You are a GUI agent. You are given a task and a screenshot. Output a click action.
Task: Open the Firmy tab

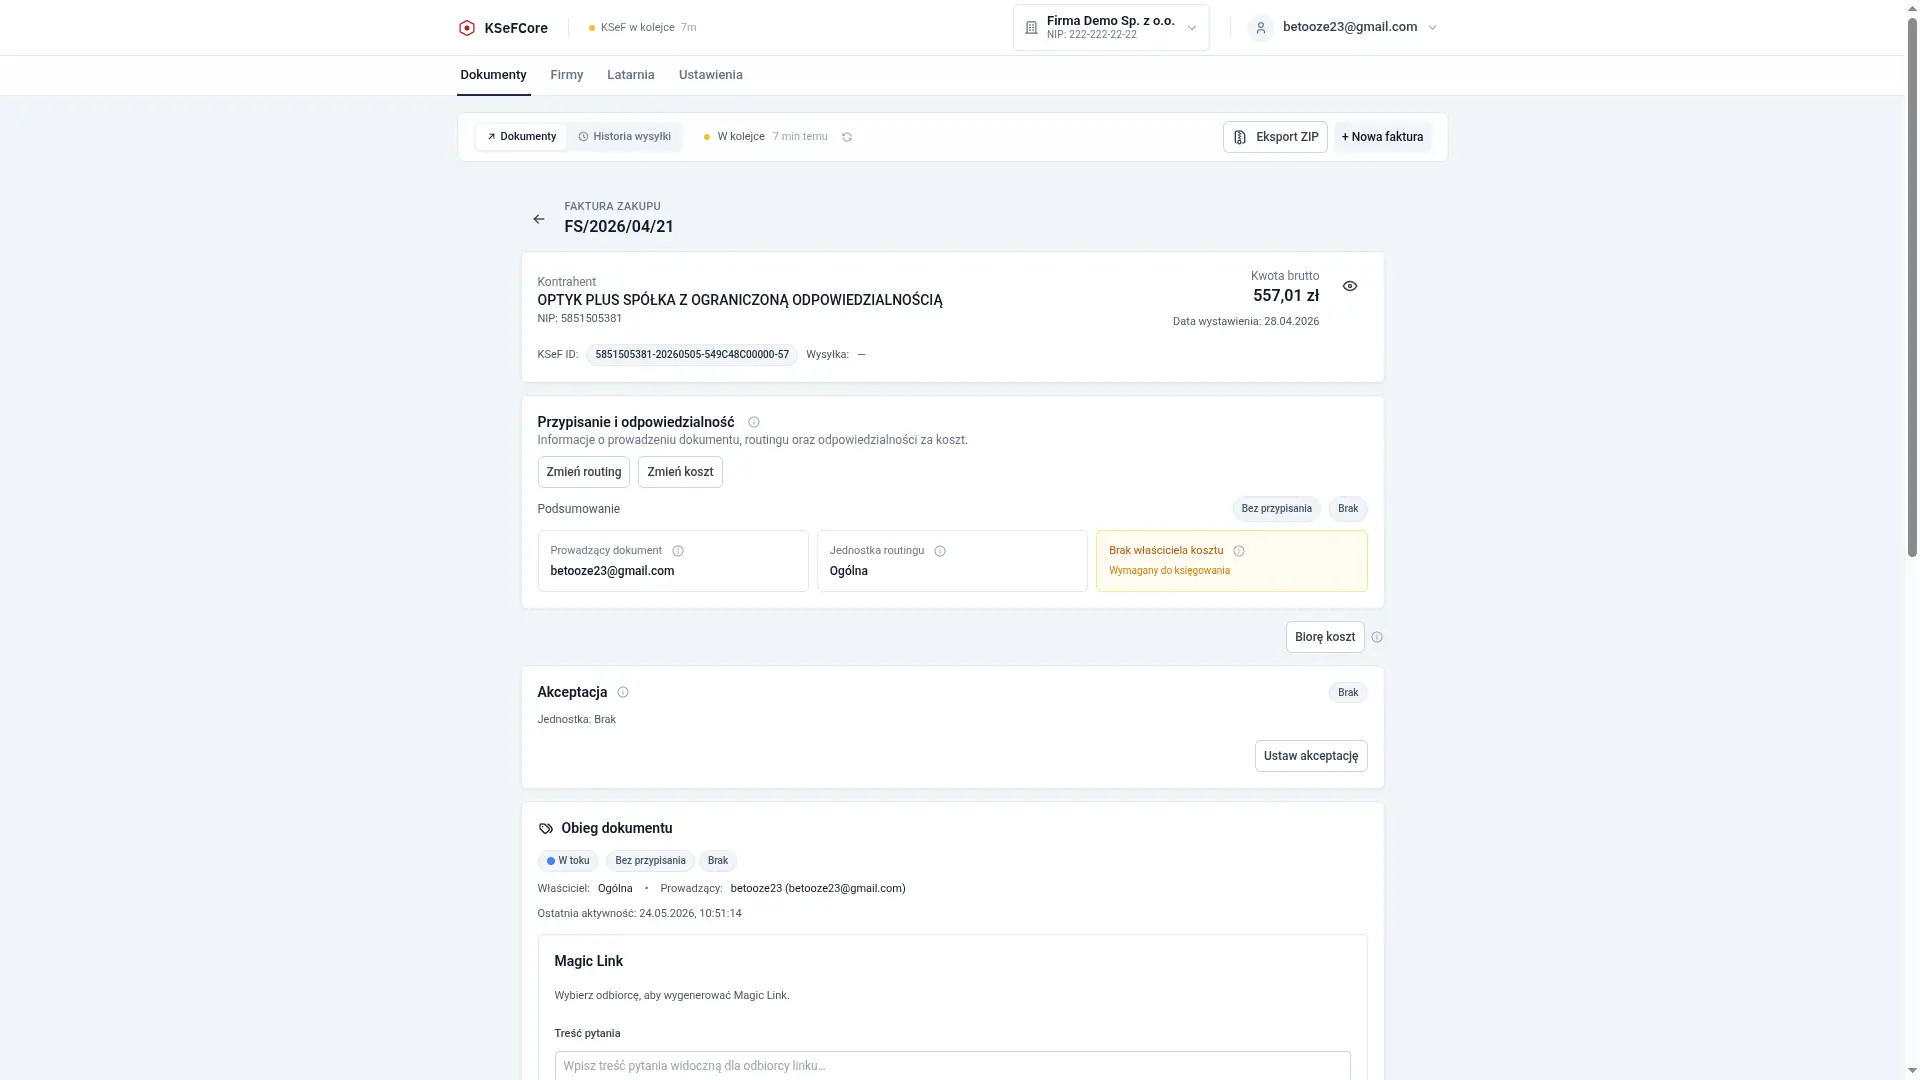pyautogui.click(x=566, y=75)
